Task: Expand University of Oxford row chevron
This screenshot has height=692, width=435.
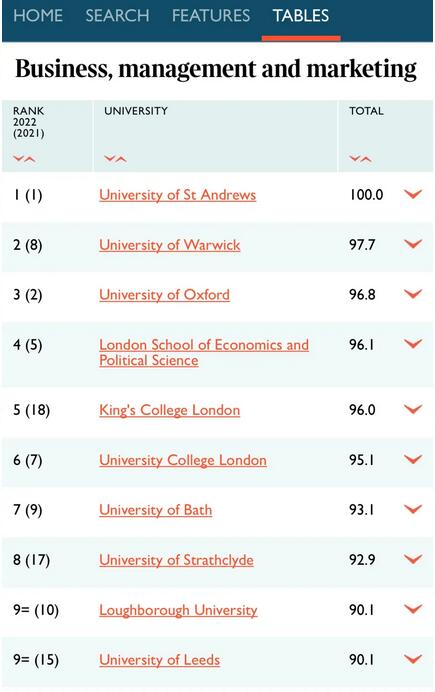Action: tap(413, 294)
